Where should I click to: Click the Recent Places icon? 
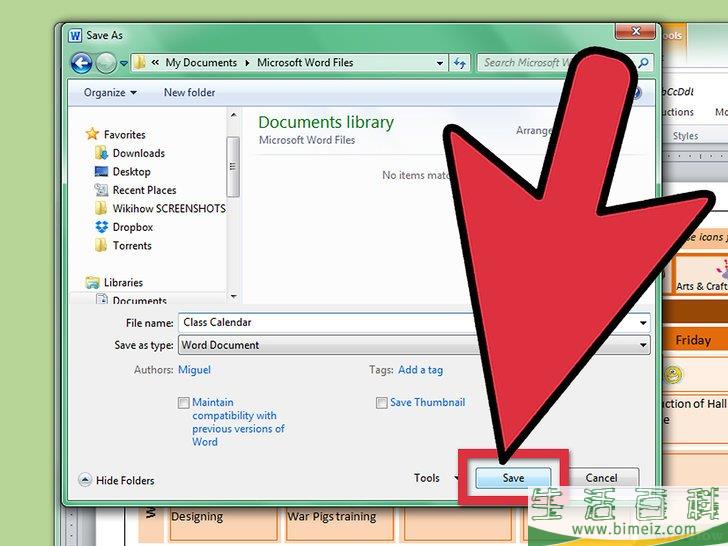click(101, 189)
